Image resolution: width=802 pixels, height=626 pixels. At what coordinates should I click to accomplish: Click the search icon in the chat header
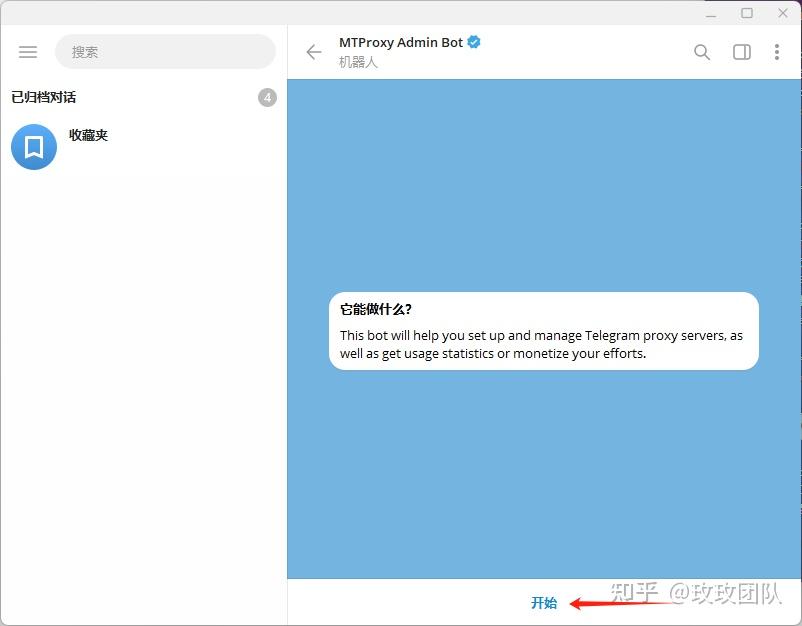click(702, 51)
